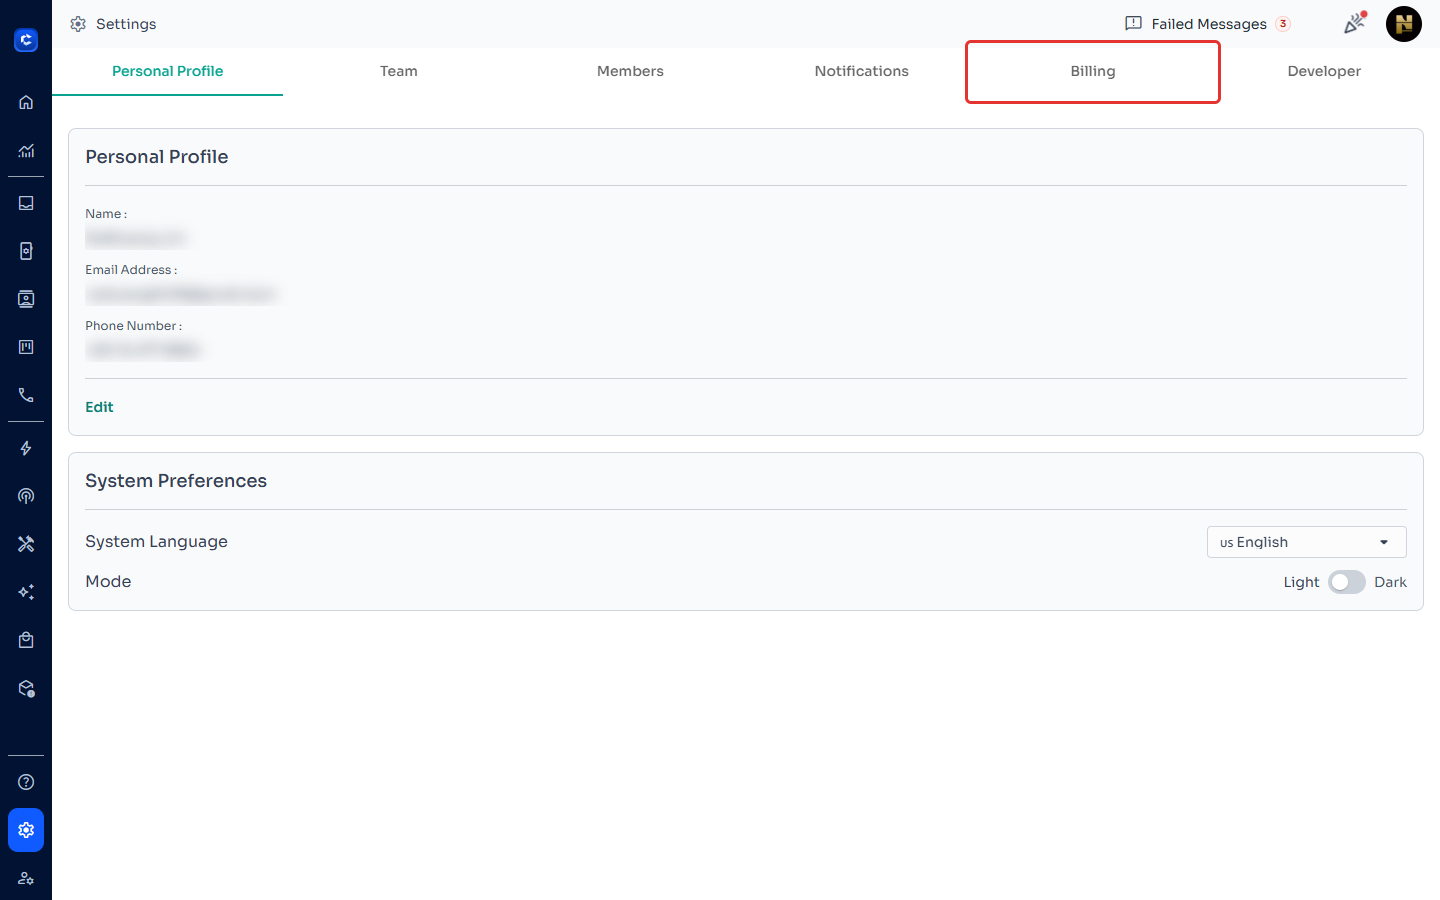This screenshot has height=900, width=1440.
Task: Open the broadcast signal icon in sidebar
Action: 26,496
